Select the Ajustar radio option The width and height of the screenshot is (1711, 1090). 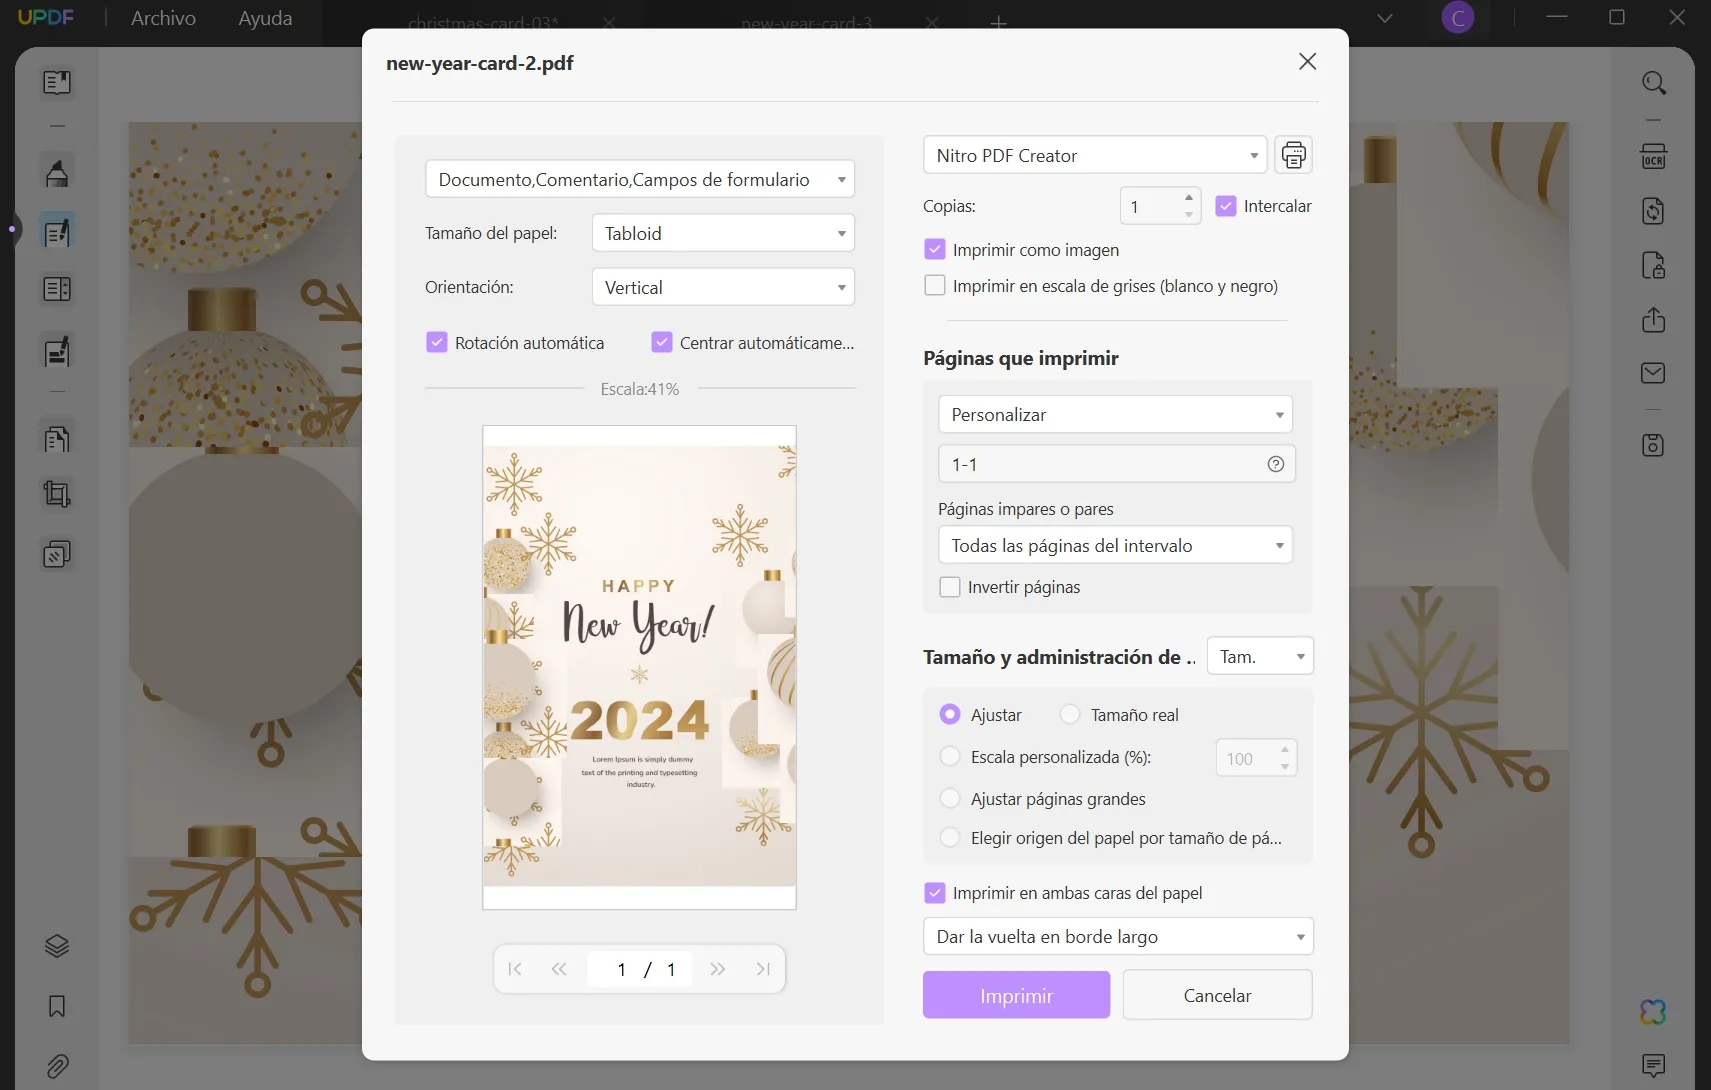point(950,714)
